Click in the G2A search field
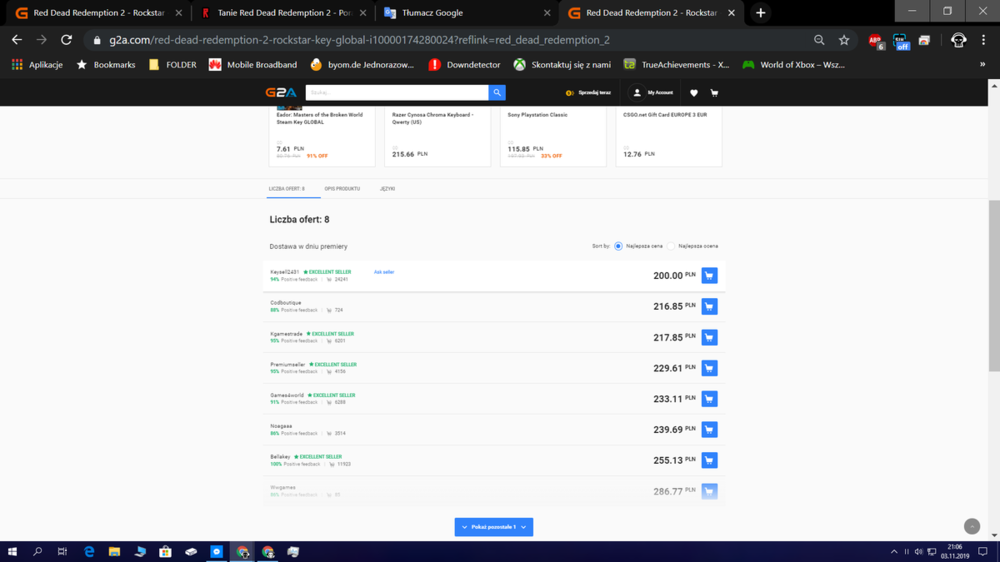 coord(396,92)
